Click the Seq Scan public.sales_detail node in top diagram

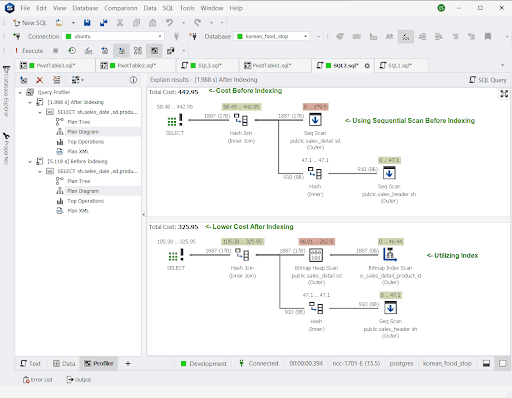click(315, 120)
